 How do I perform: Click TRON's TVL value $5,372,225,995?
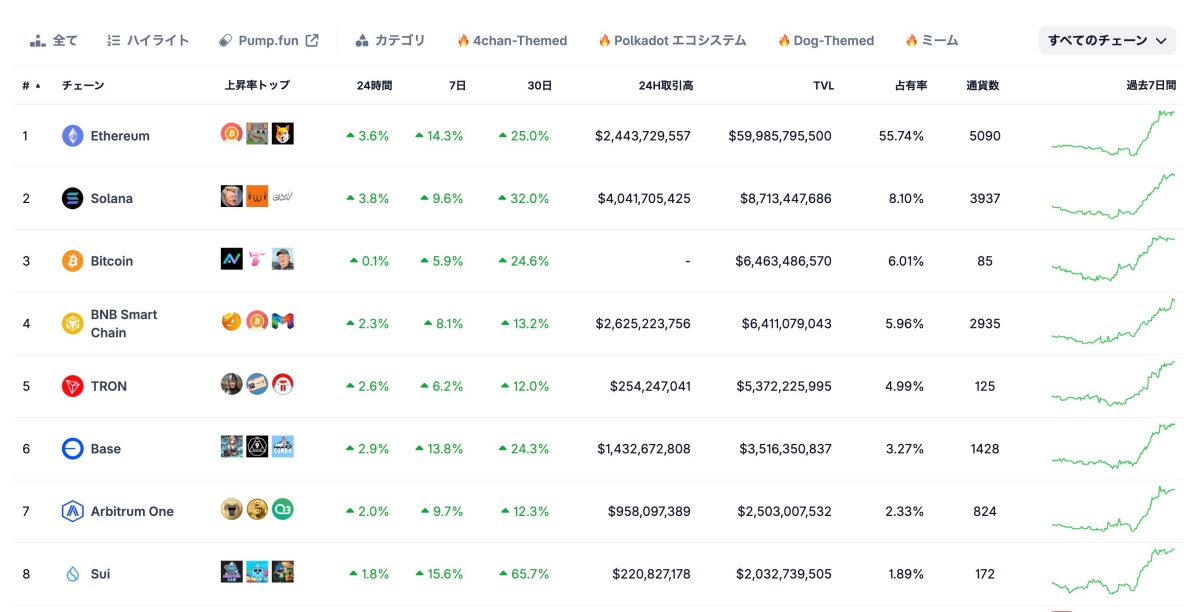click(x=785, y=386)
